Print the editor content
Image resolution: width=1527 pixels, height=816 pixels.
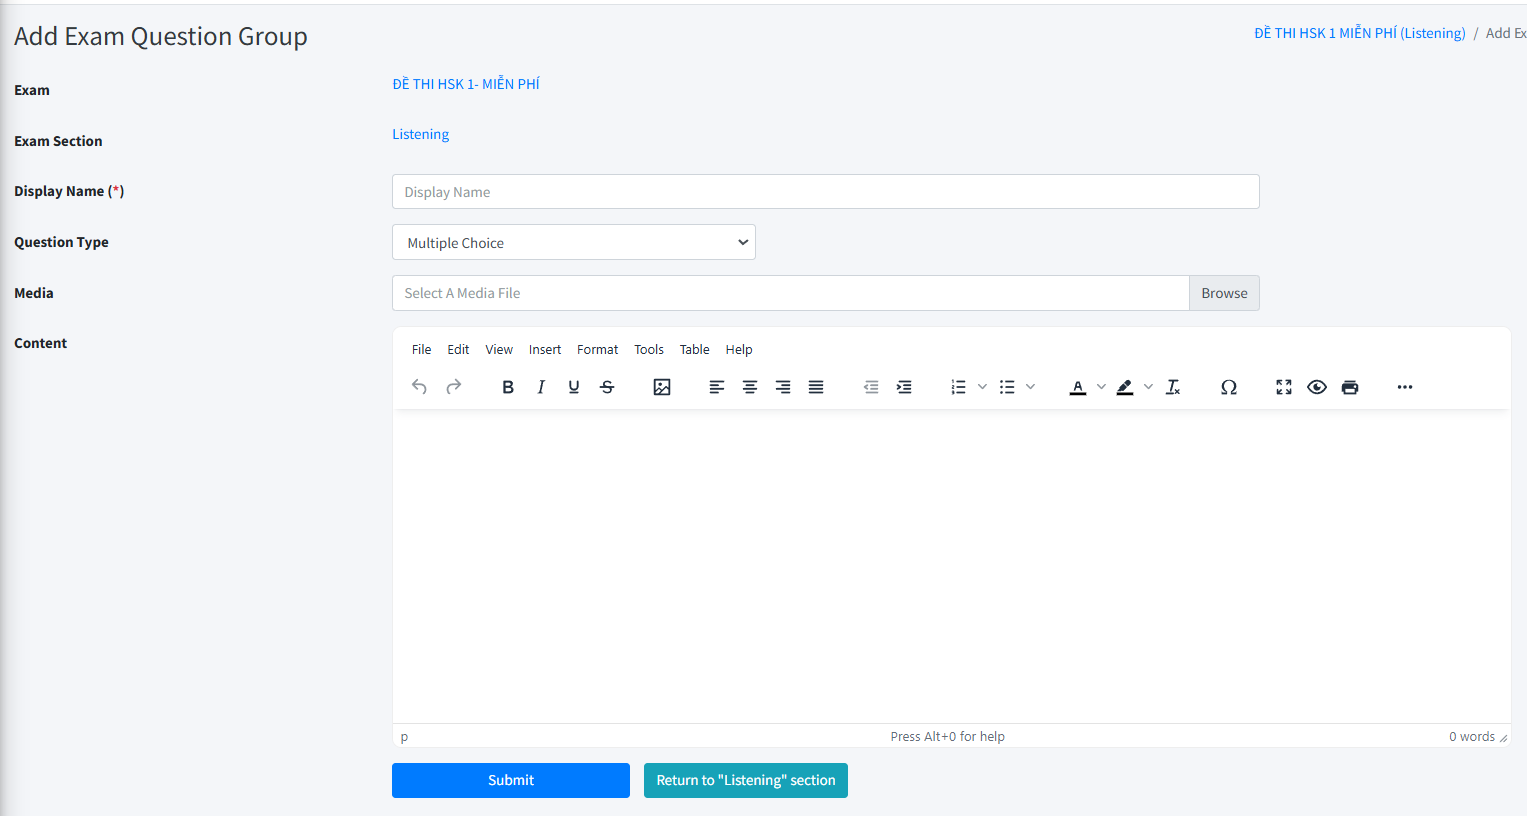(1350, 387)
